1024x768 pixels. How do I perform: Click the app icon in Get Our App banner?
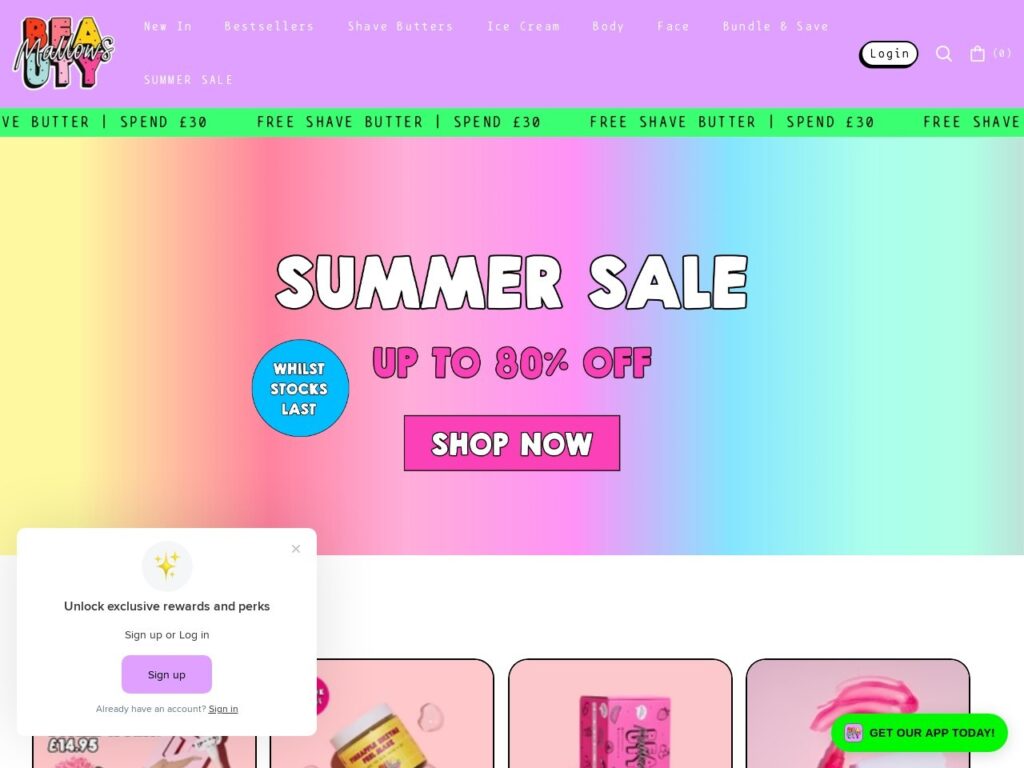853,733
